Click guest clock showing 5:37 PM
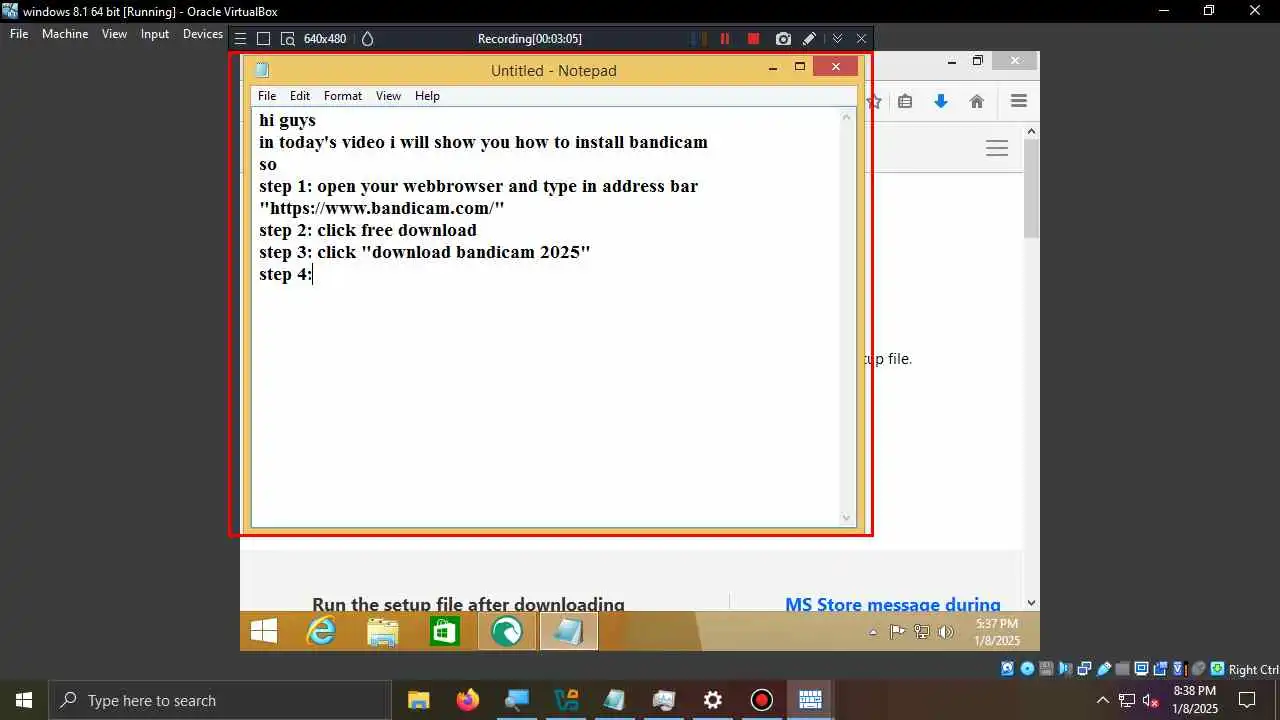 tap(996, 631)
